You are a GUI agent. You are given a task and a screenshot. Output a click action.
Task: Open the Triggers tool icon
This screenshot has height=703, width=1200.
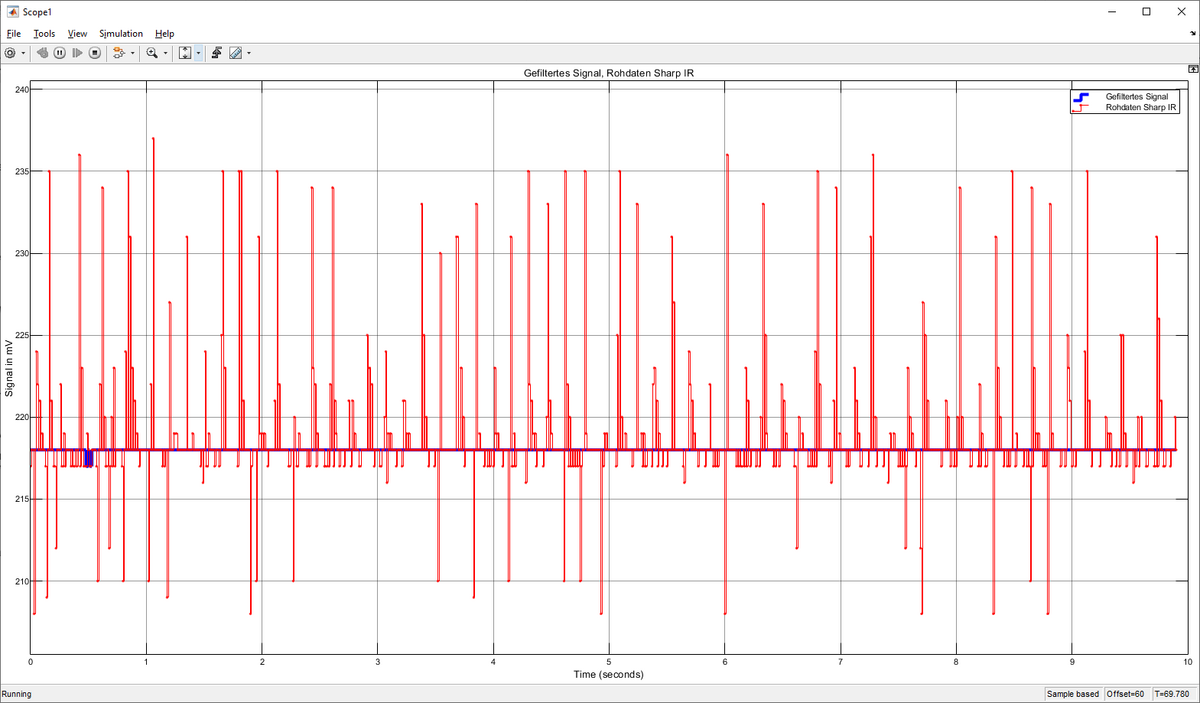point(217,53)
